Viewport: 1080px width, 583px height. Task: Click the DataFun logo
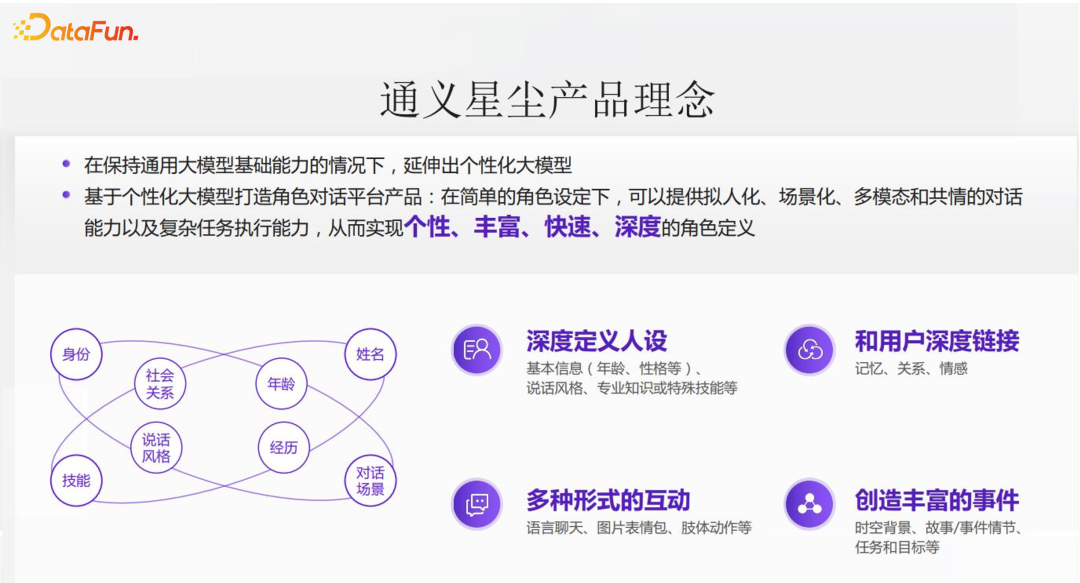(x=76, y=28)
